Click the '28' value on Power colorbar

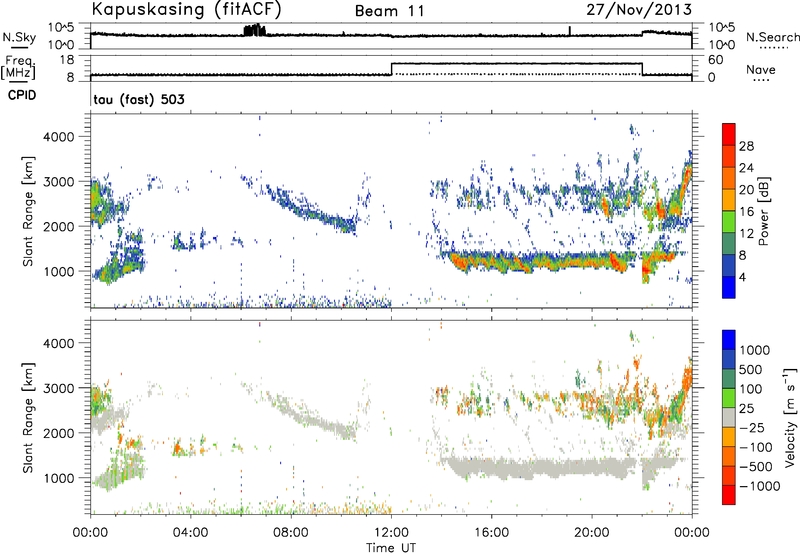pyautogui.click(x=746, y=146)
